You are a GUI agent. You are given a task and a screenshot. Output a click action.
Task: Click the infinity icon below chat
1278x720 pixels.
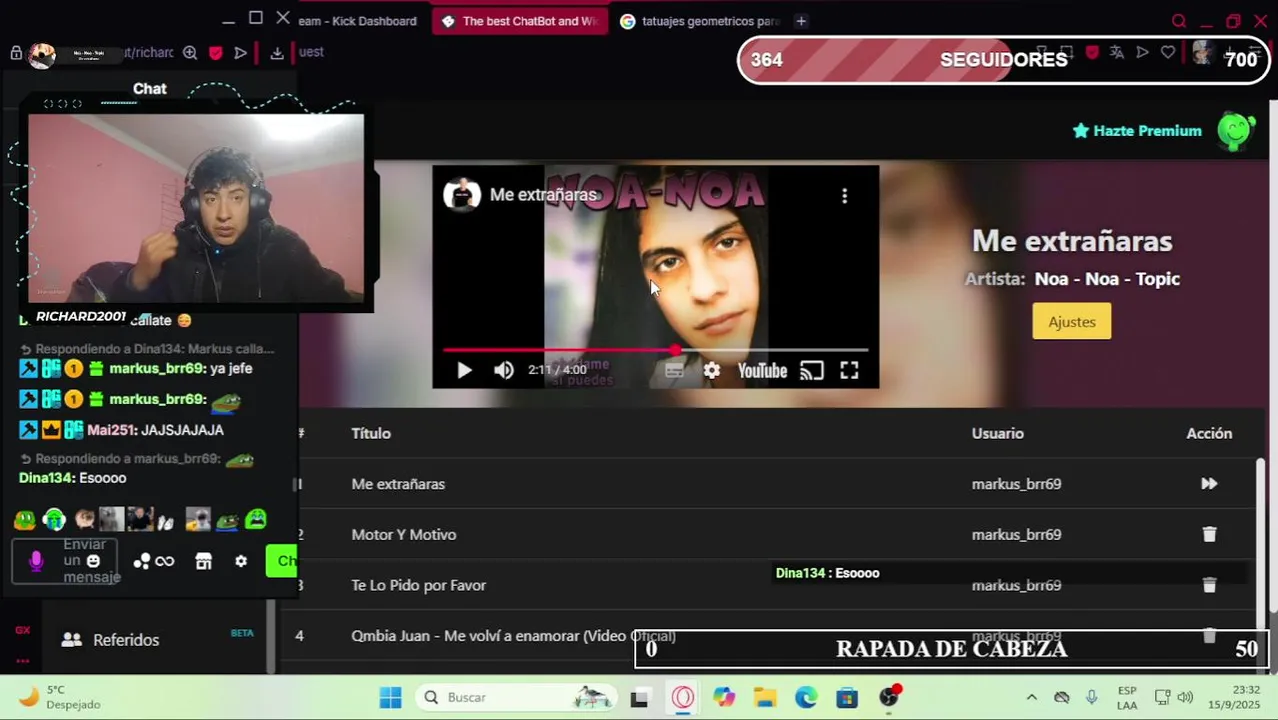[165, 562]
